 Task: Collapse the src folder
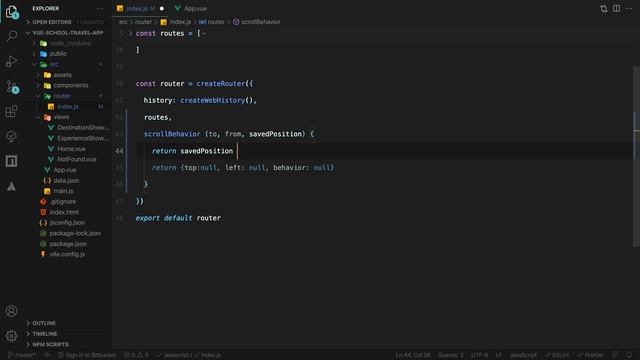point(54,64)
